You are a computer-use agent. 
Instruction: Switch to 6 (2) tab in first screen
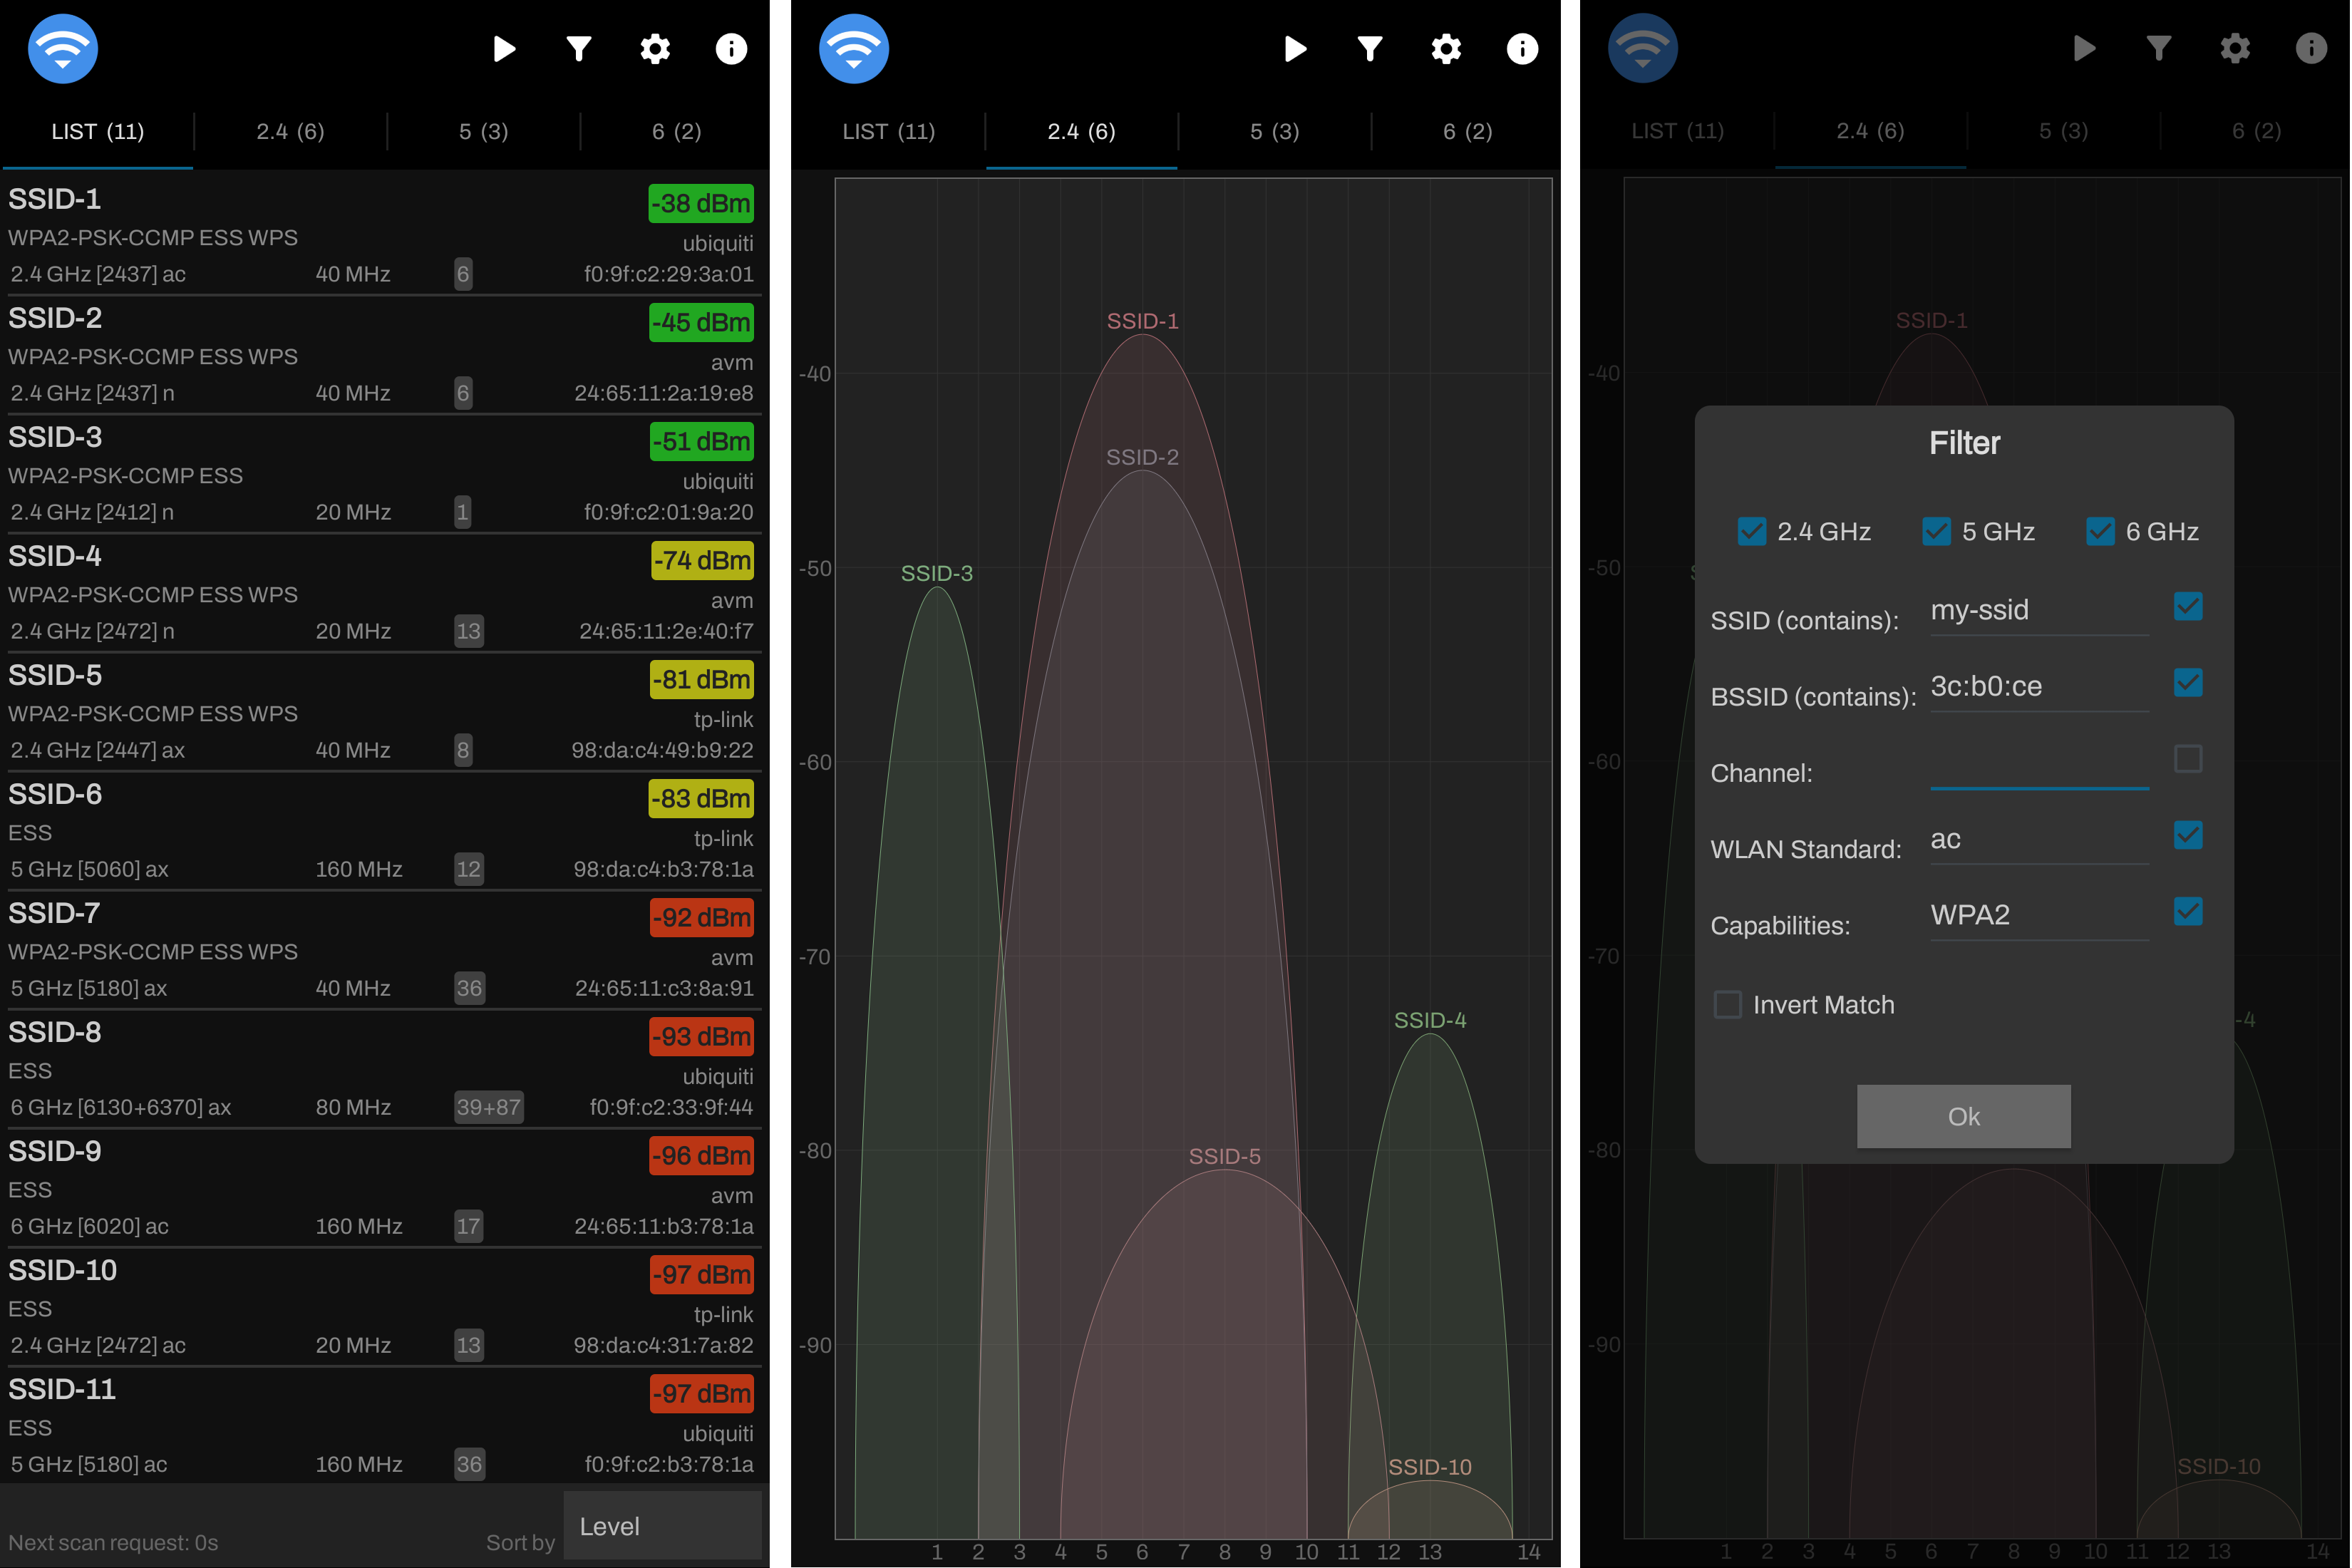[676, 132]
